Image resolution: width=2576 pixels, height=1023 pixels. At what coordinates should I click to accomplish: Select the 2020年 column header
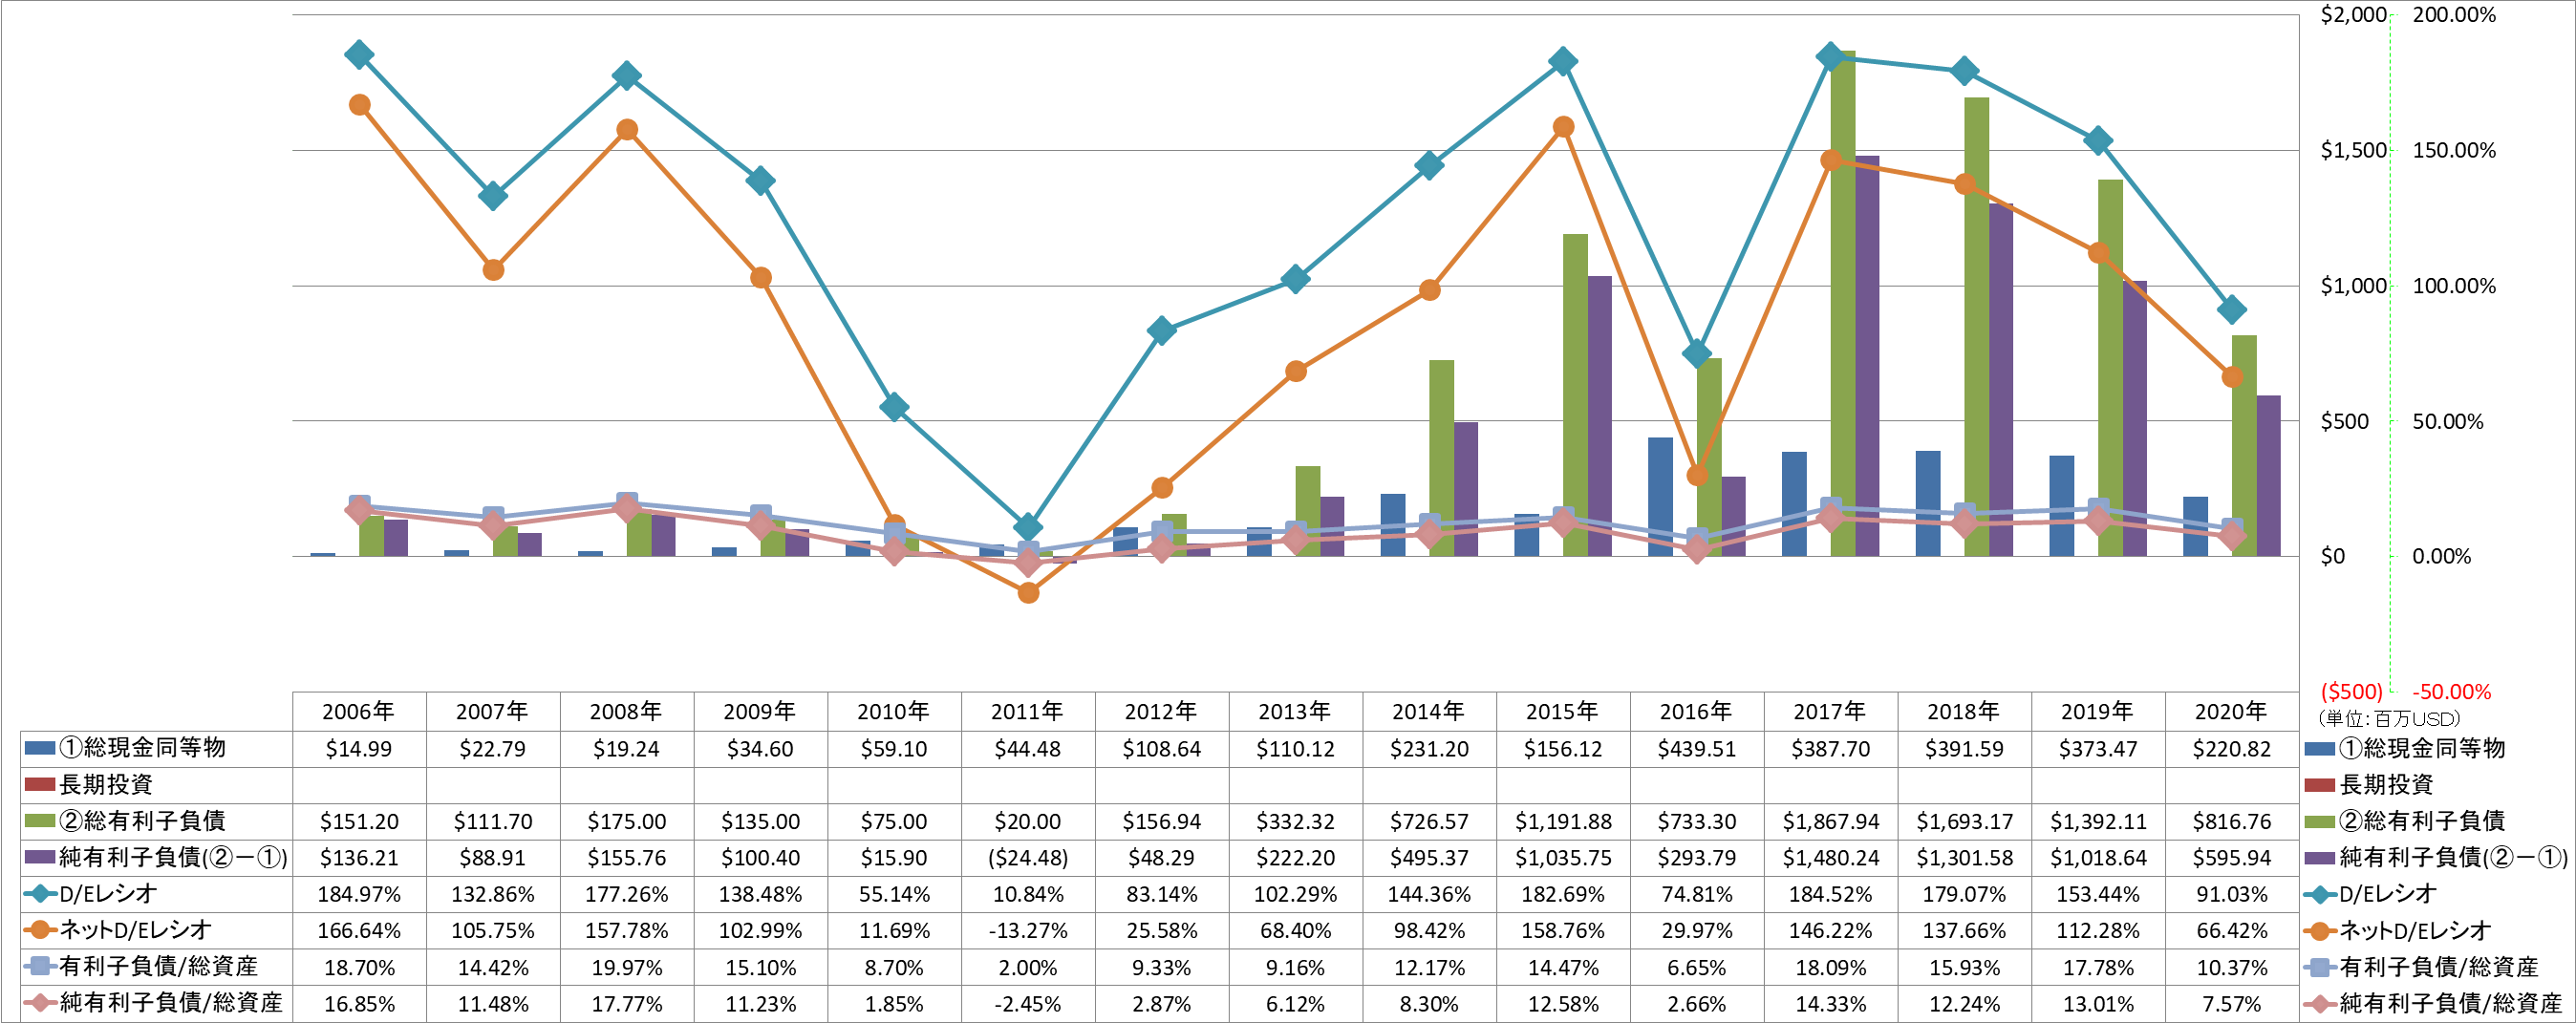click(x=2231, y=712)
